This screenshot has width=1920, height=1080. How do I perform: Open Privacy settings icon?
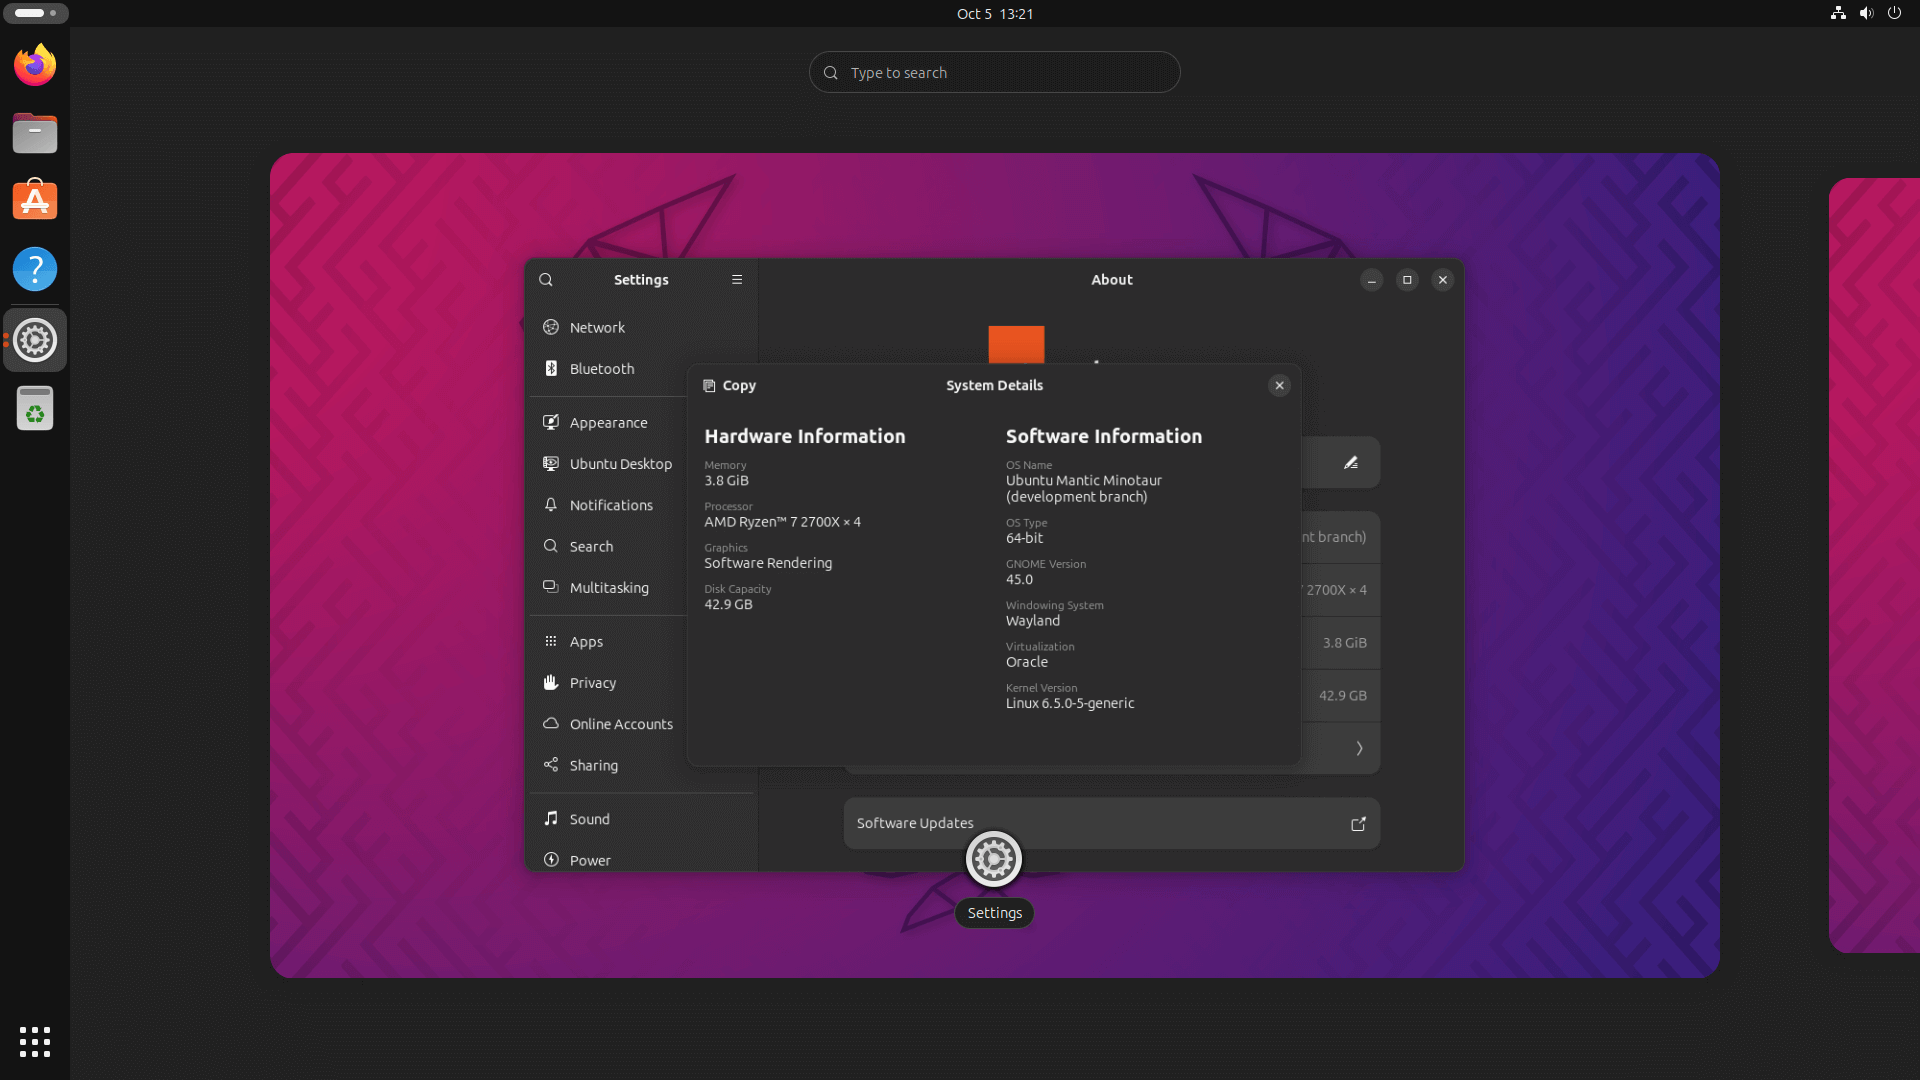[551, 682]
